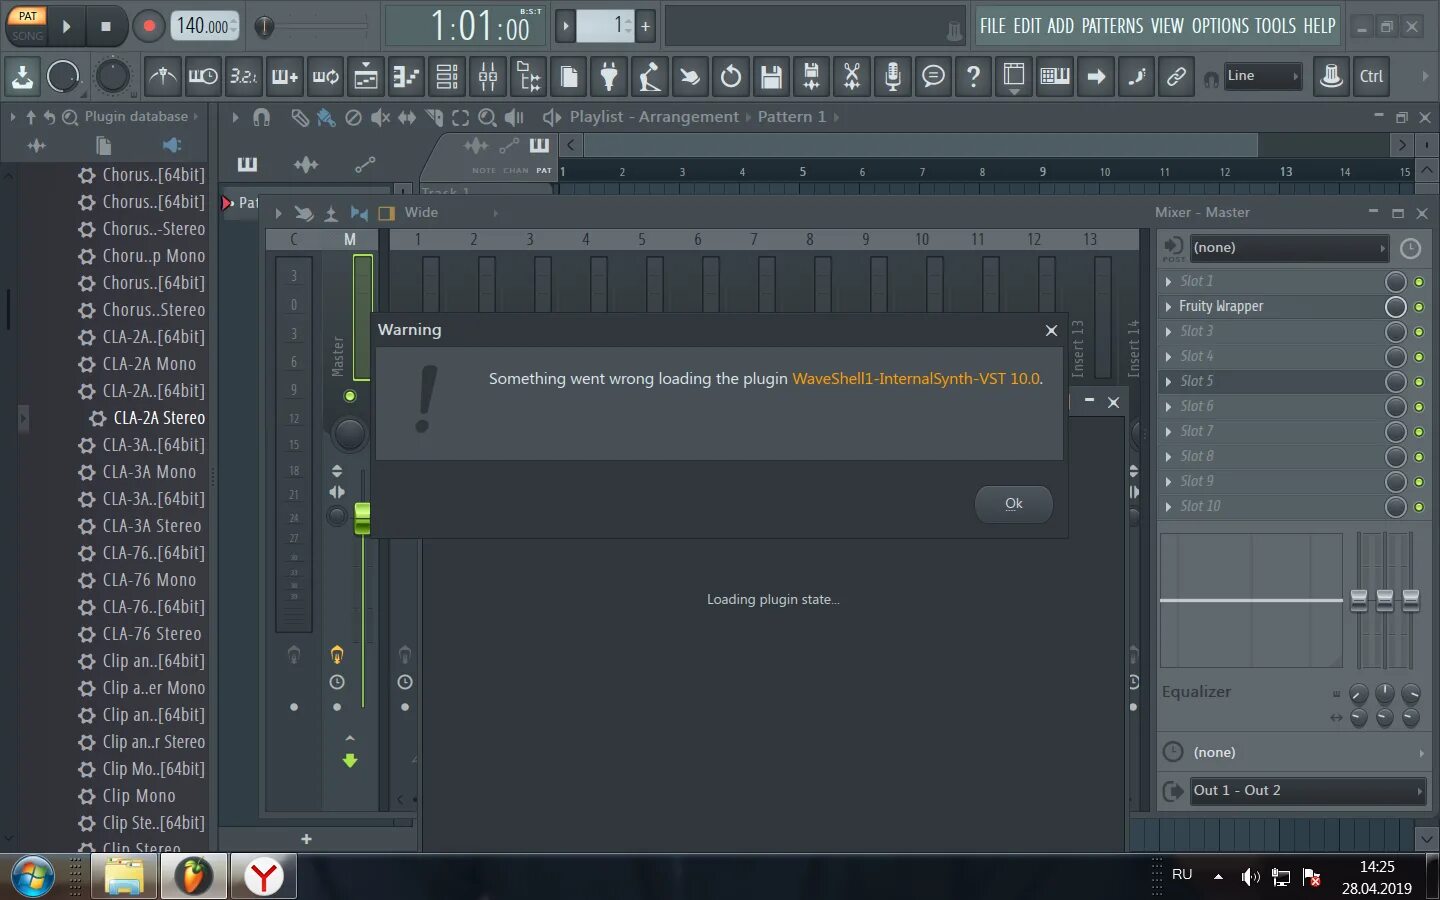Viewport: 1440px width, 900px height.
Task: Open project info speech bubble icon
Action: pyautogui.click(x=933, y=76)
